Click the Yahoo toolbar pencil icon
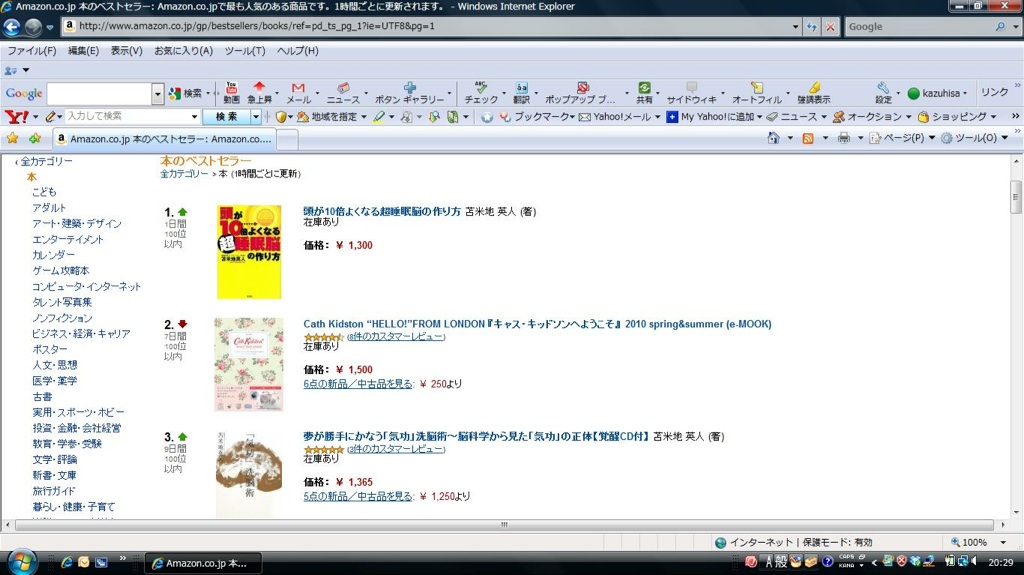This screenshot has width=1024, height=575. click(x=50, y=116)
